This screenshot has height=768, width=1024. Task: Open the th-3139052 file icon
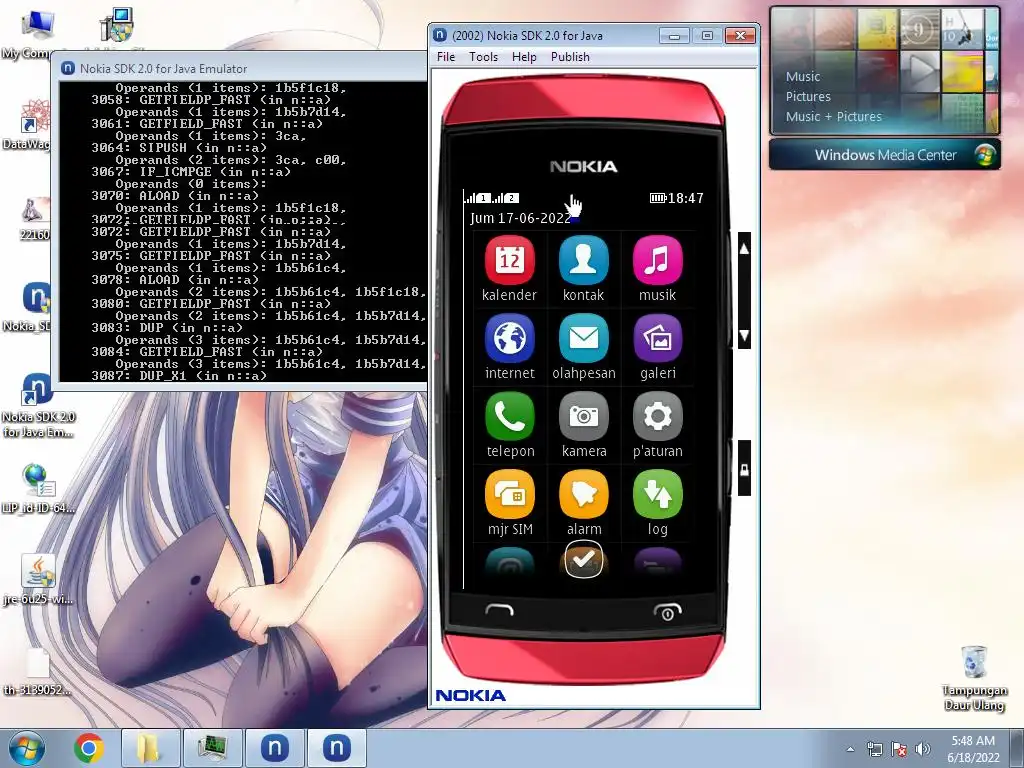pyautogui.click(x=37, y=671)
